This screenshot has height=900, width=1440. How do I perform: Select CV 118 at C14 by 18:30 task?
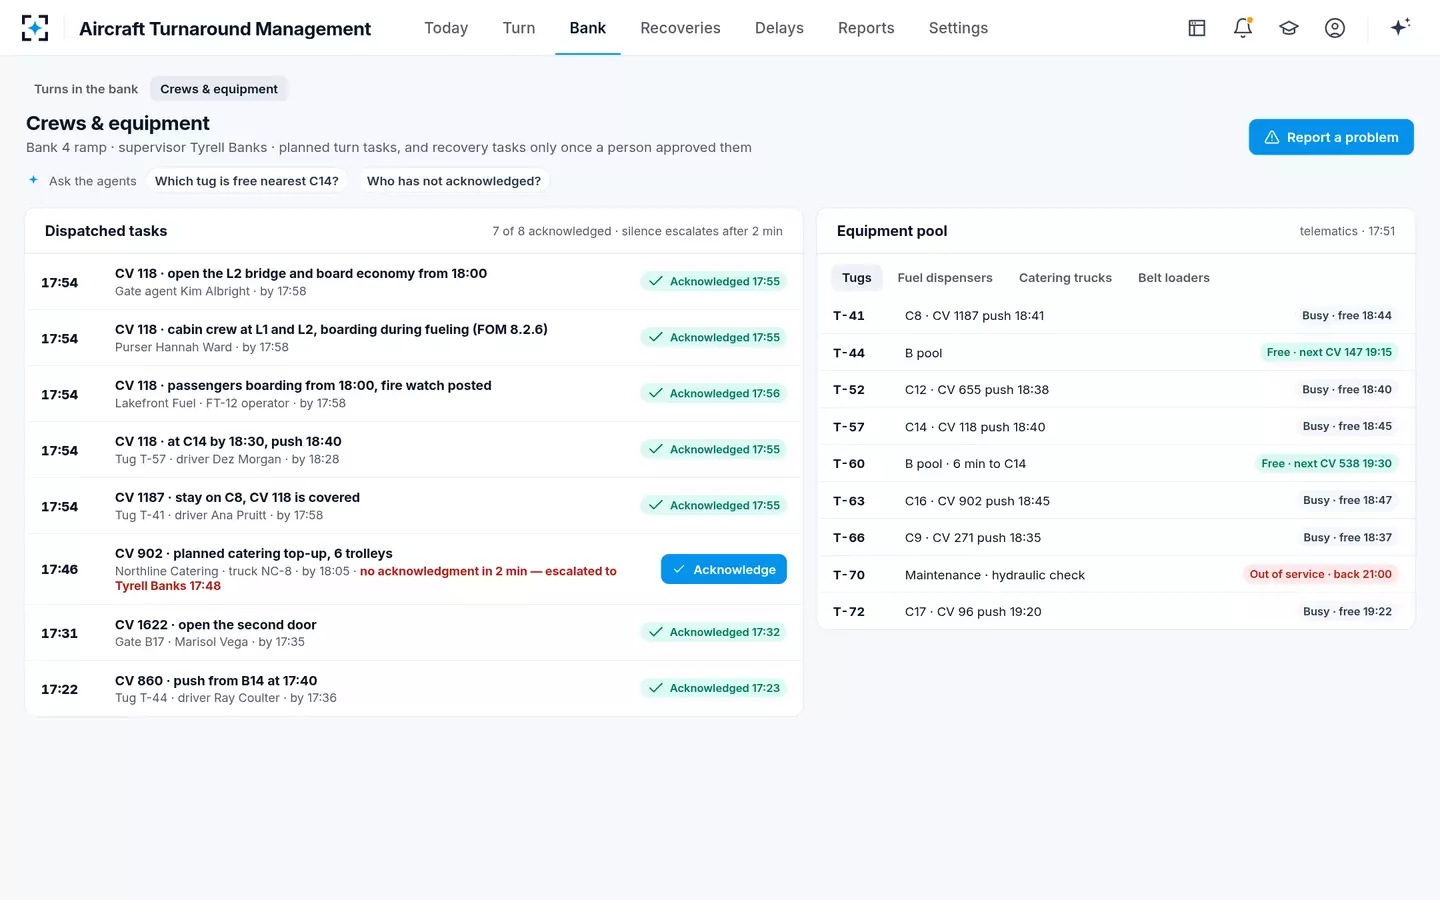coord(414,450)
